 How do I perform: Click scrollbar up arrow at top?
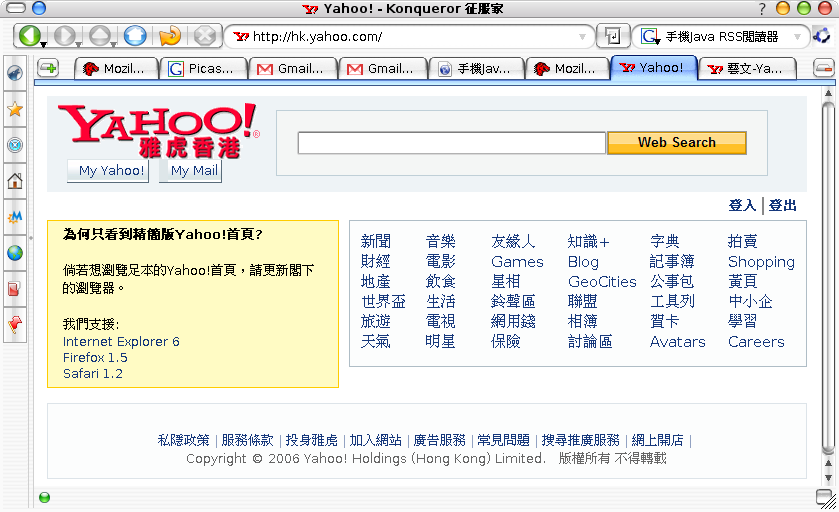tap(828, 93)
